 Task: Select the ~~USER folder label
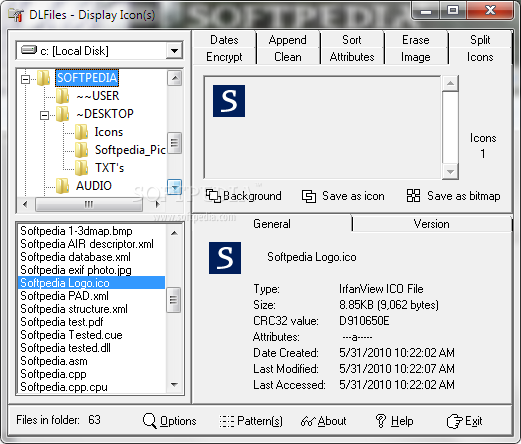[x=98, y=96]
